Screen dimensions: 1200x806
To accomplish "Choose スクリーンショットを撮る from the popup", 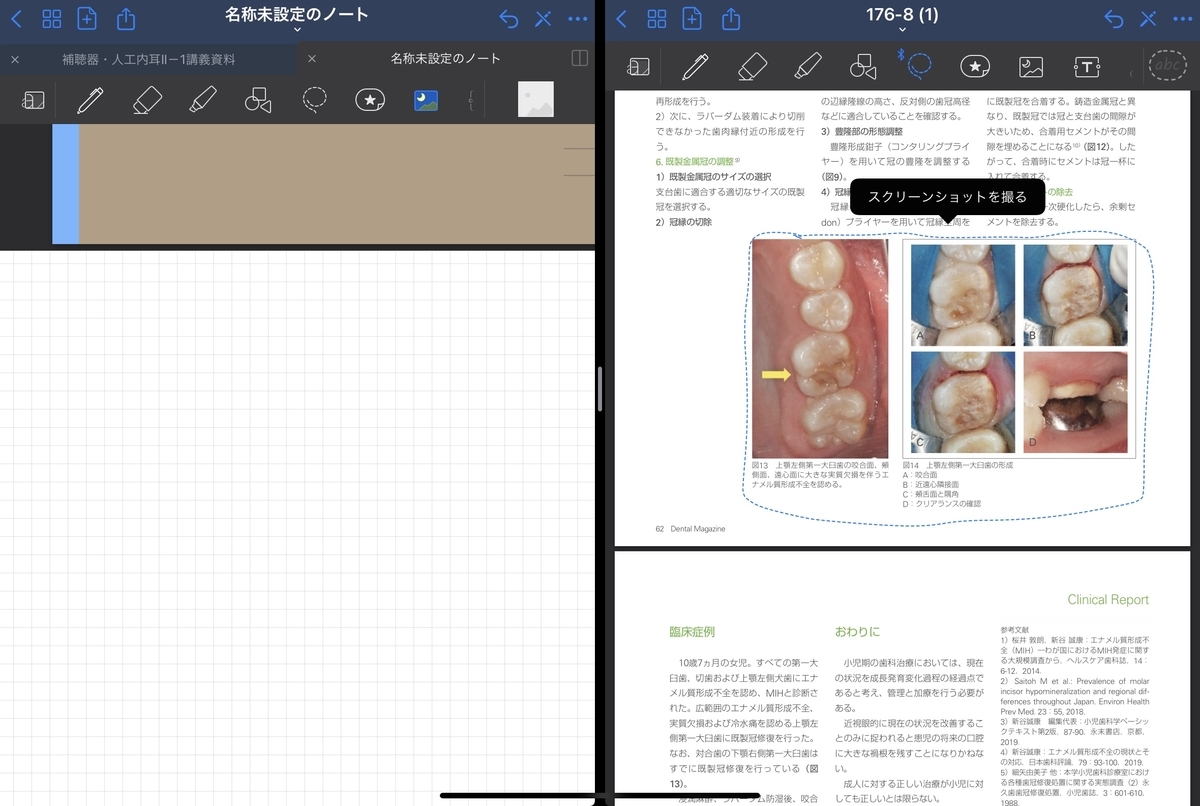I will pyautogui.click(x=947, y=197).
